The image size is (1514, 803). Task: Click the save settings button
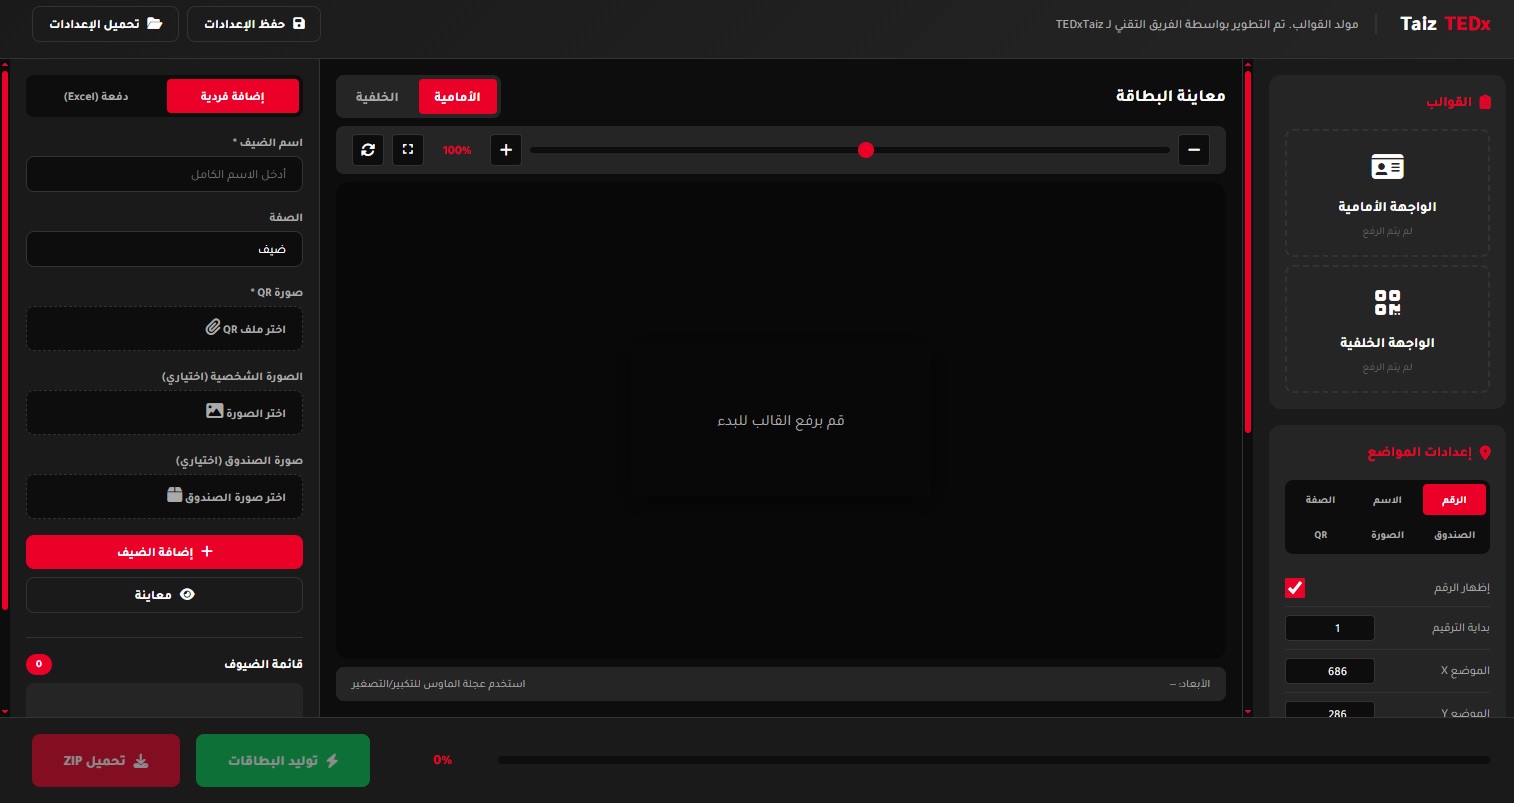(x=254, y=24)
